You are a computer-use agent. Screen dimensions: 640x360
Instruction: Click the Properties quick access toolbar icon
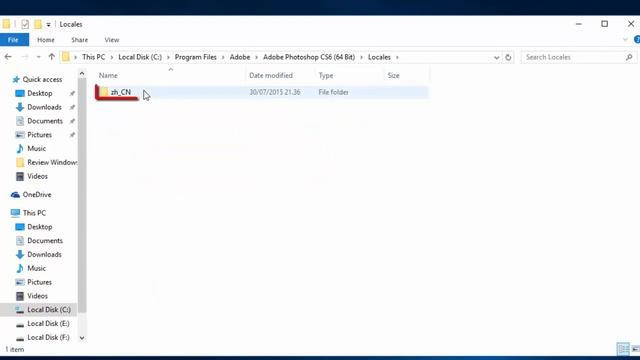tap(25, 24)
